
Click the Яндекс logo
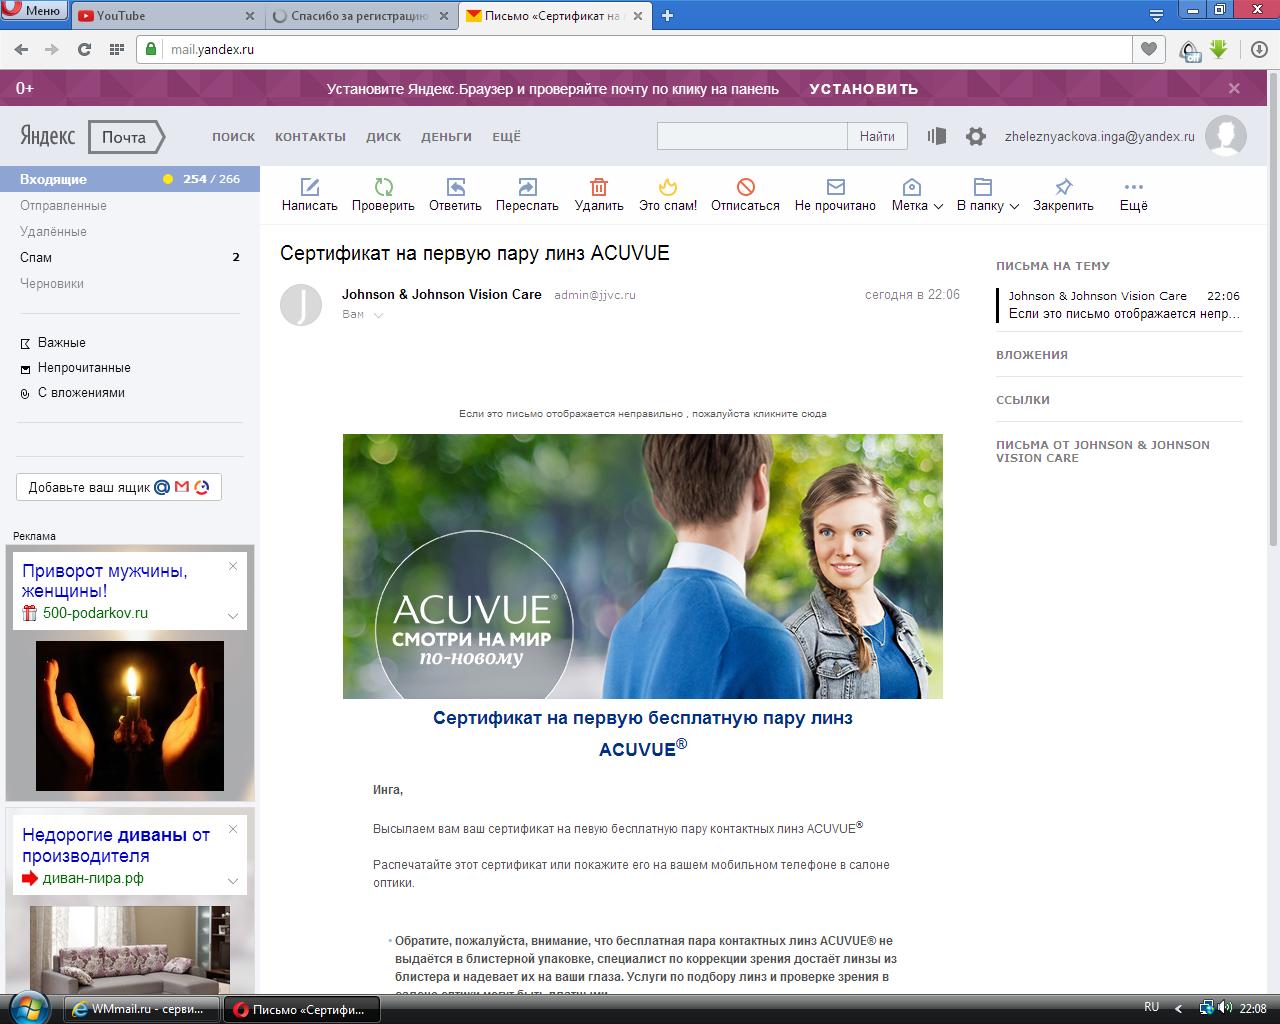[x=47, y=136]
